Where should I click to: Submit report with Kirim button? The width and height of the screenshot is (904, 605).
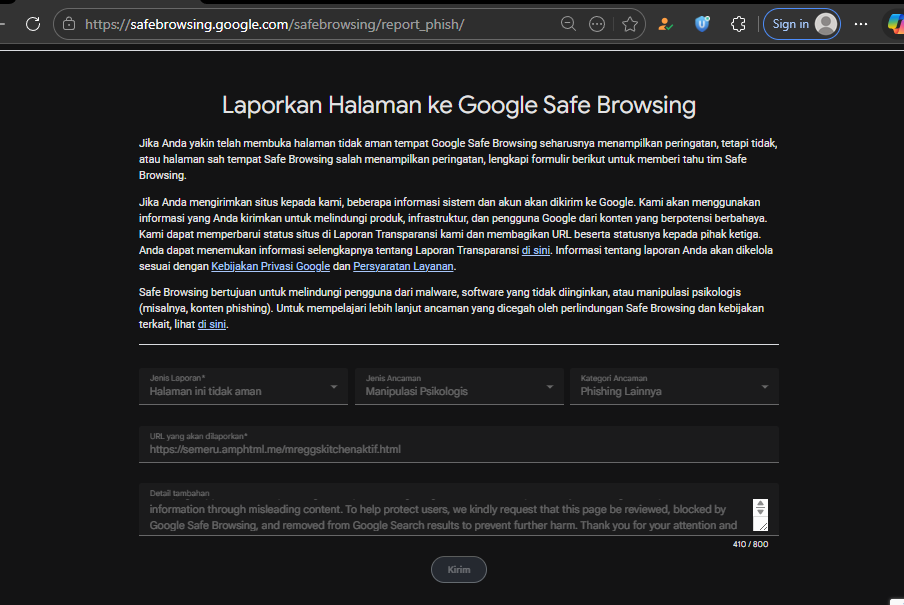click(x=459, y=570)
